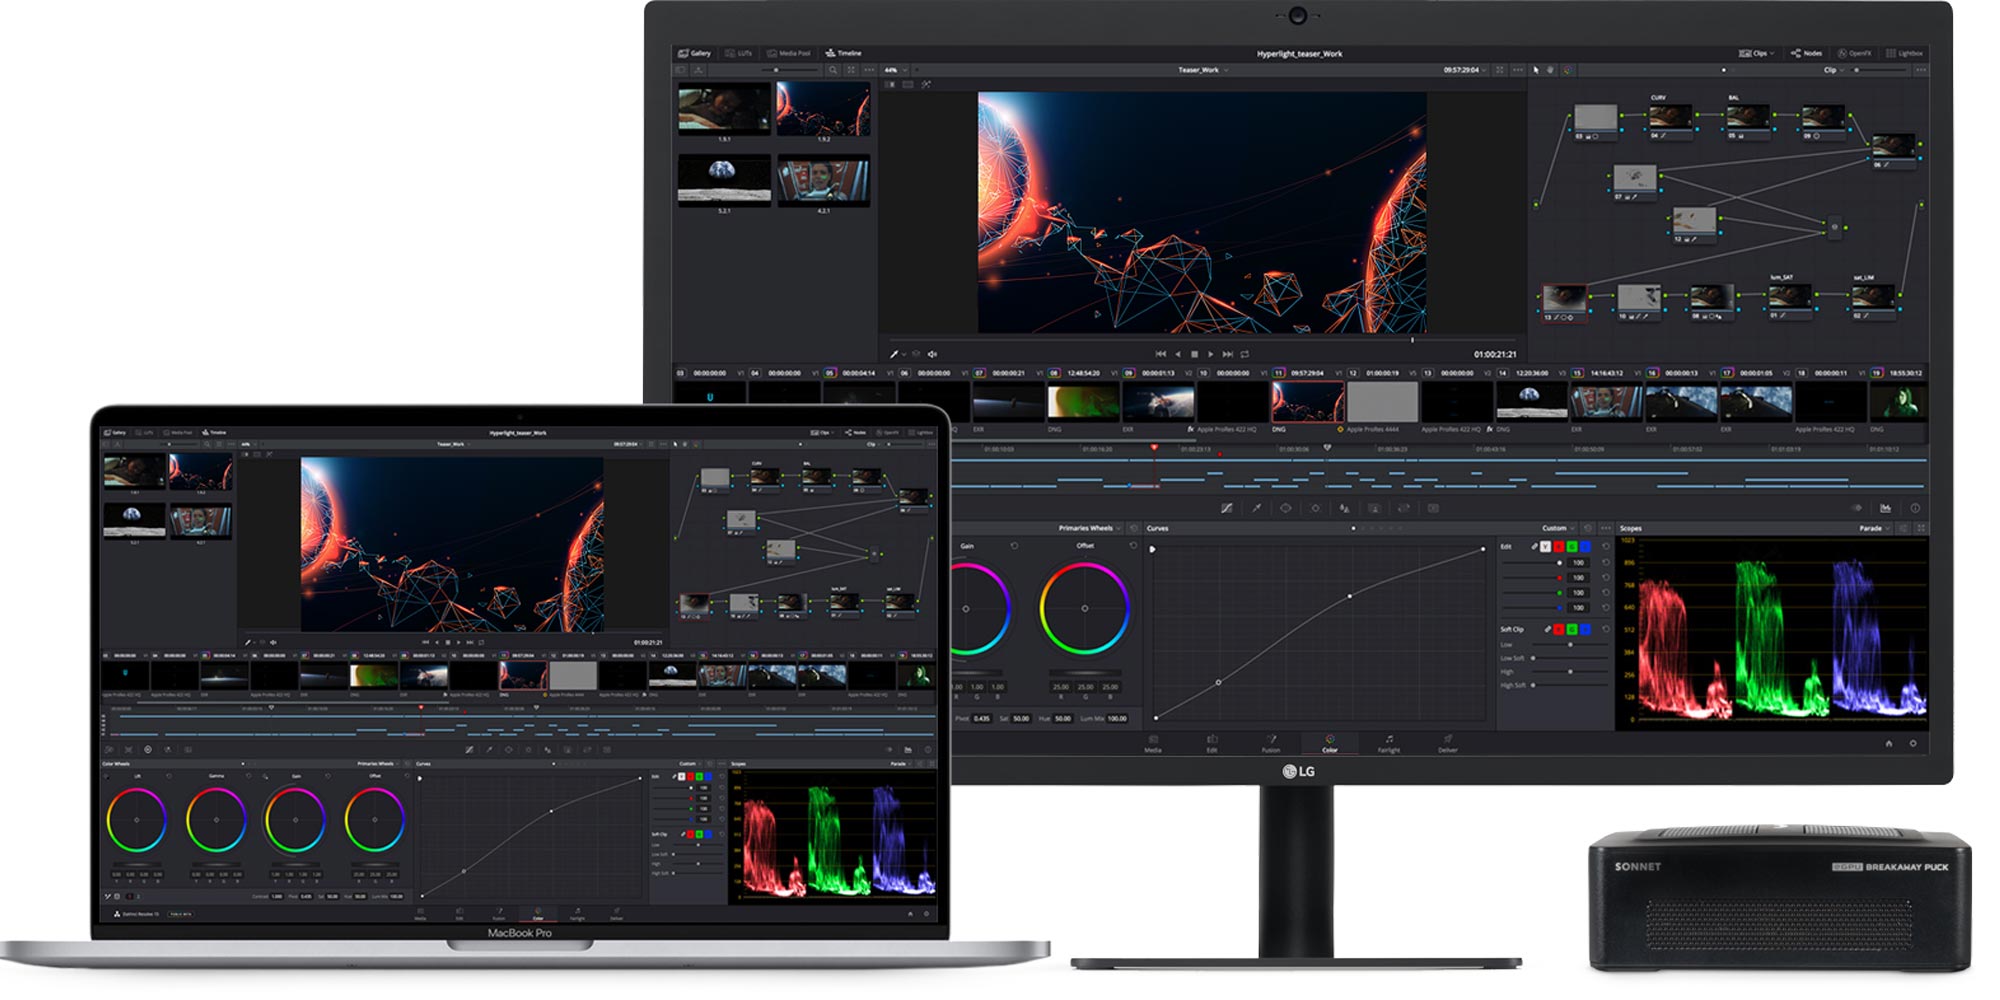The image size is (2000, 1000).
Task: Switch to Fairlight page on monitor
Action: coord(1389,744)
